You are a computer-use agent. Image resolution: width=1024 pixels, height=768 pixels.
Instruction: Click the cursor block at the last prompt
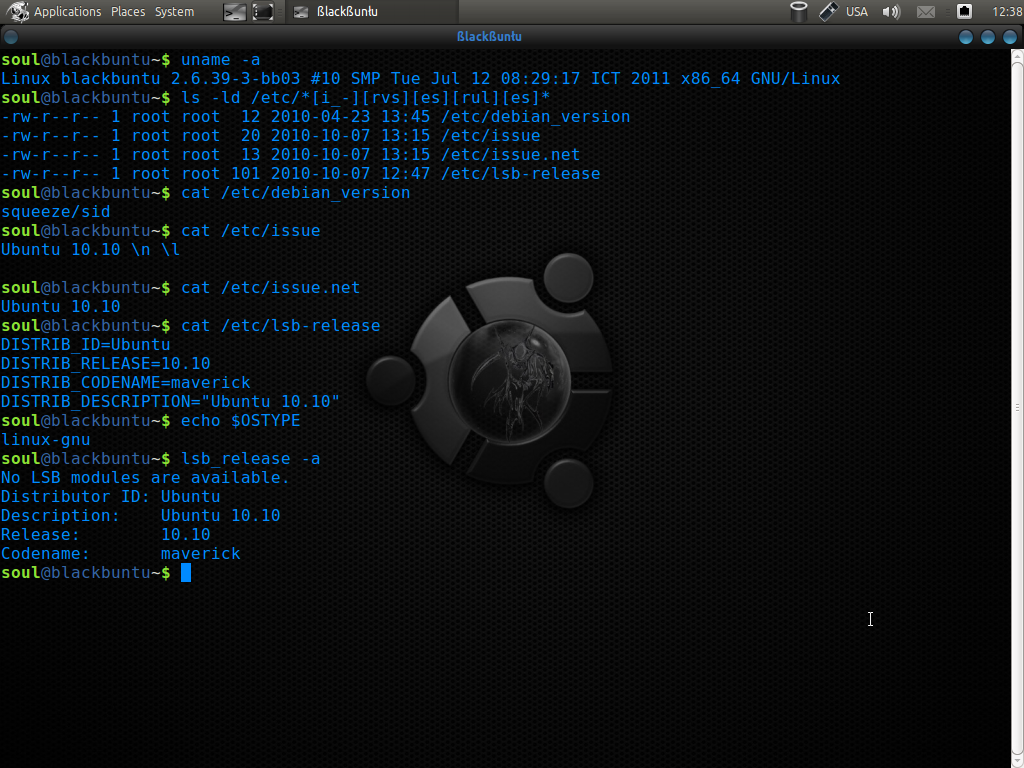[186, 573]
